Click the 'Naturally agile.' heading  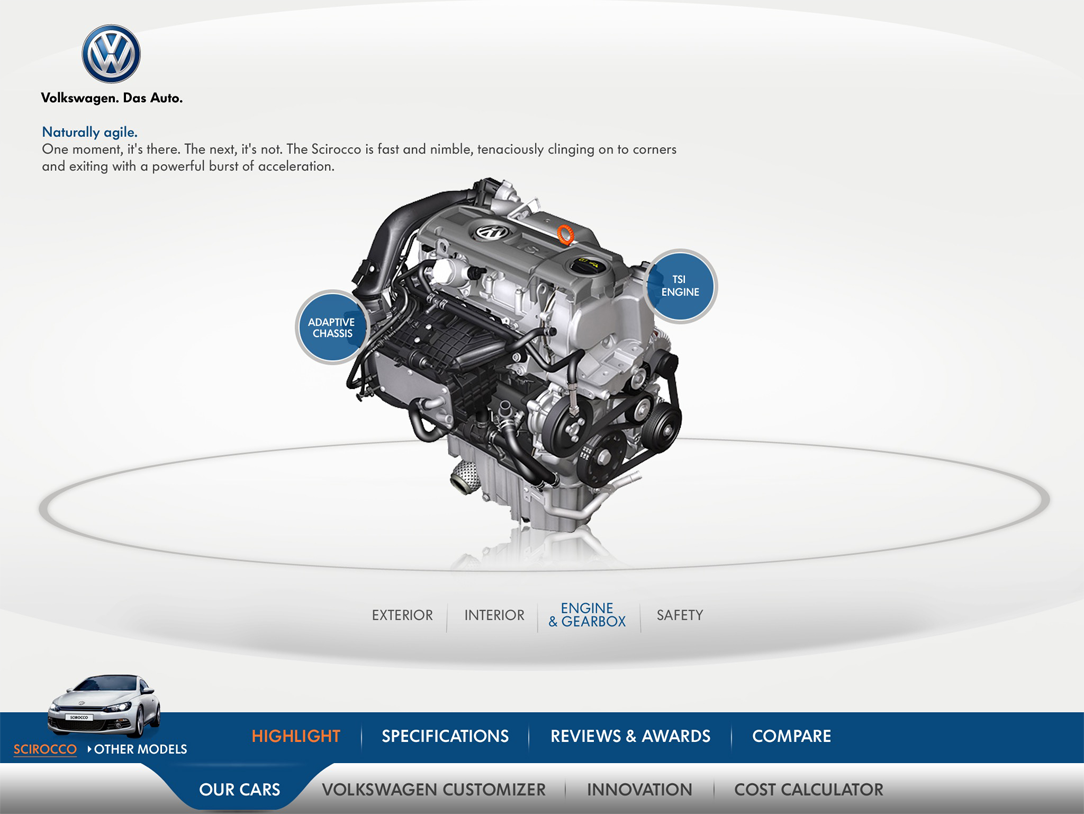[90, 132]
